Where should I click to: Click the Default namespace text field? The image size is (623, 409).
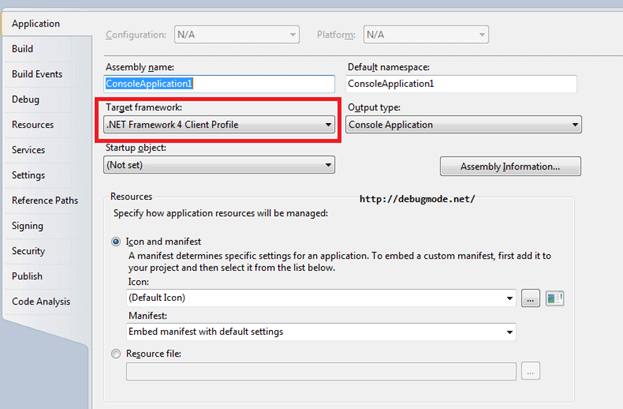pyautogui.click(x=463, y=84)
